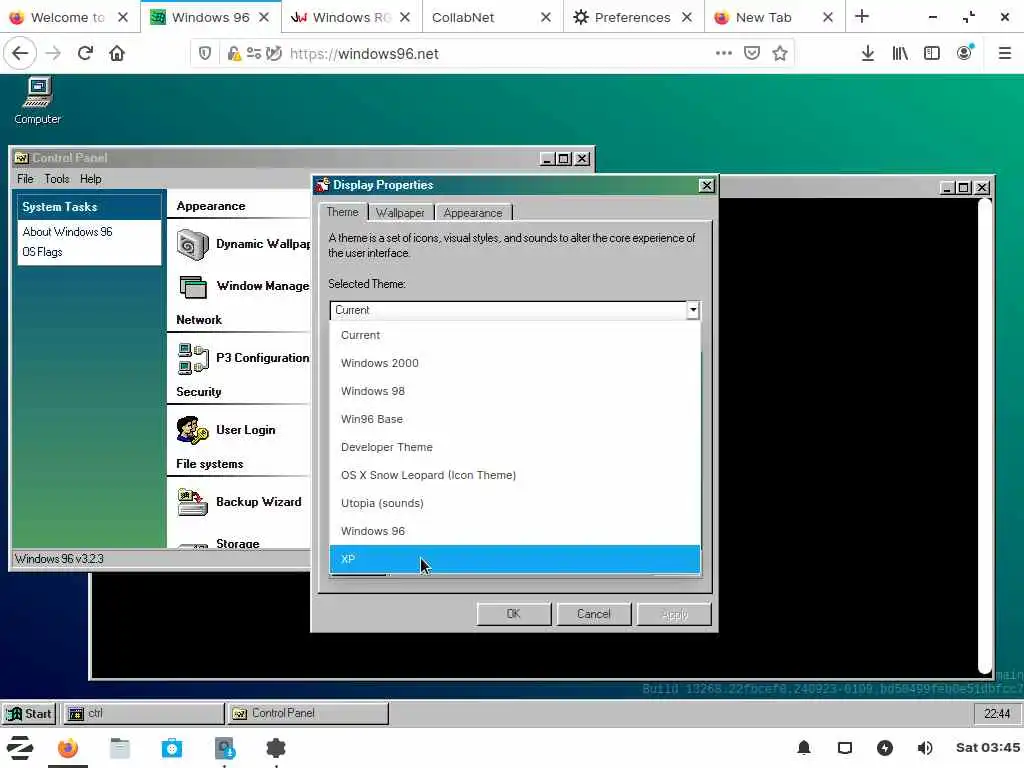
Task: Open the Computer desktop icon
Action: click(x=38, y=100)
